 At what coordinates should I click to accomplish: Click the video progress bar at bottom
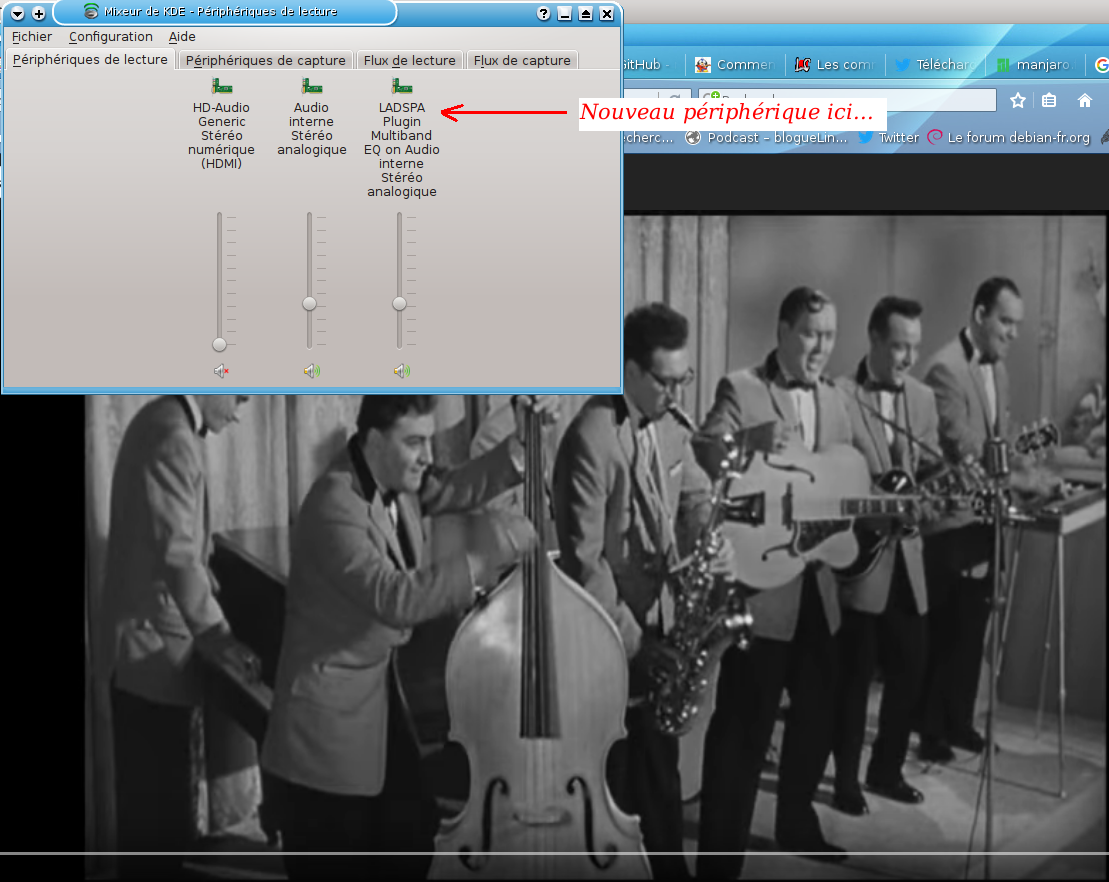pyautogui.click(x=554, y=853)
